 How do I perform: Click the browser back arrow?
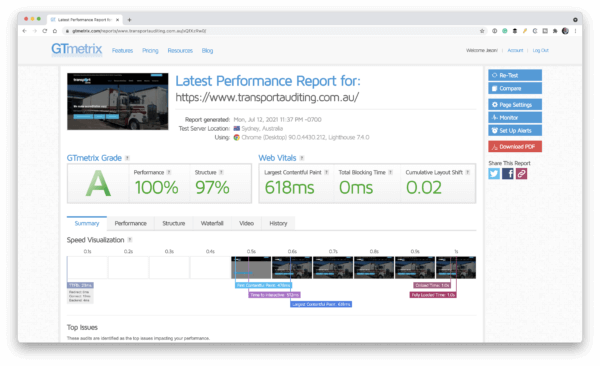coord(25,31)
